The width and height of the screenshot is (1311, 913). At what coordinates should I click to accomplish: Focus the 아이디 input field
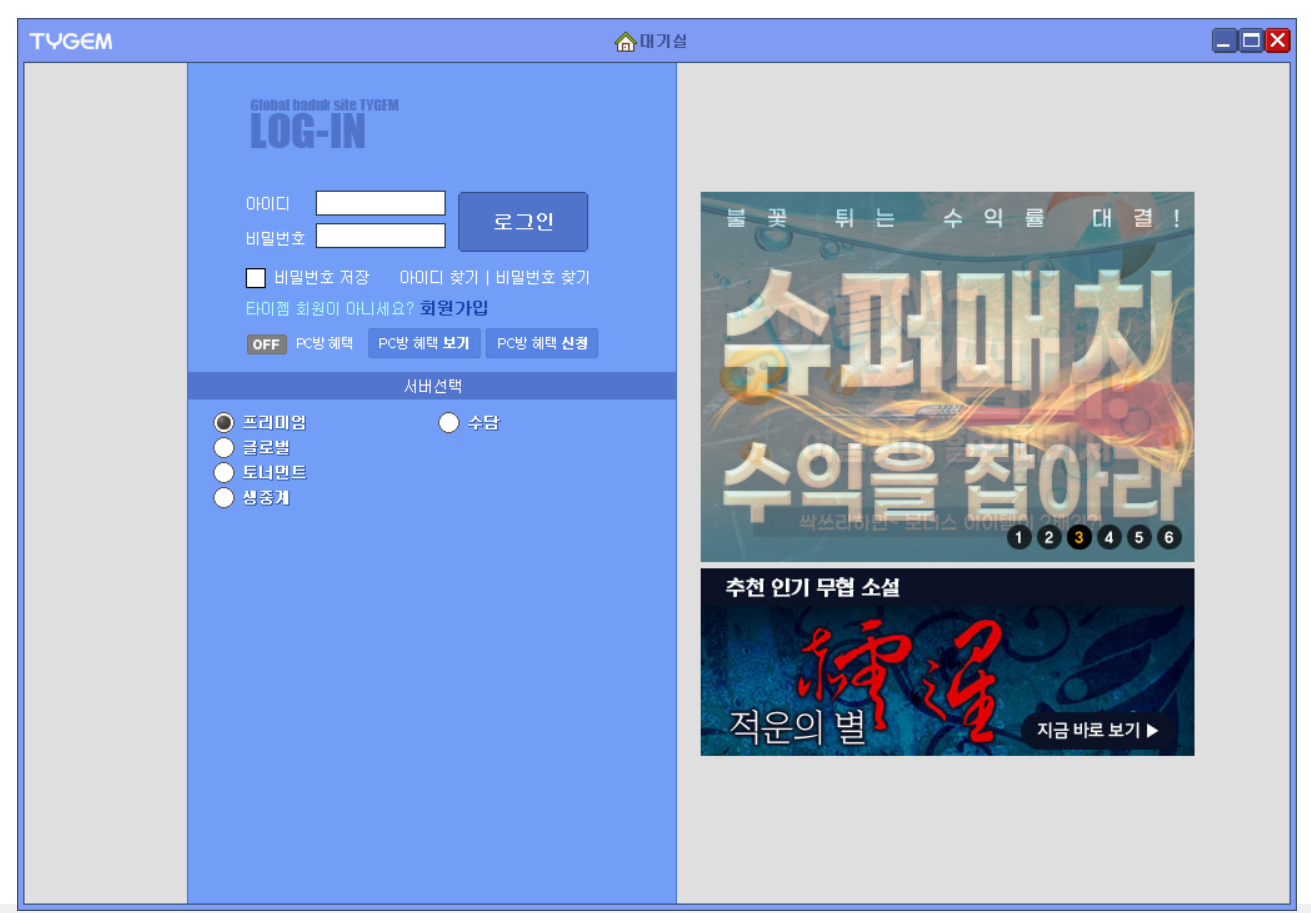(x=381, y=203)
